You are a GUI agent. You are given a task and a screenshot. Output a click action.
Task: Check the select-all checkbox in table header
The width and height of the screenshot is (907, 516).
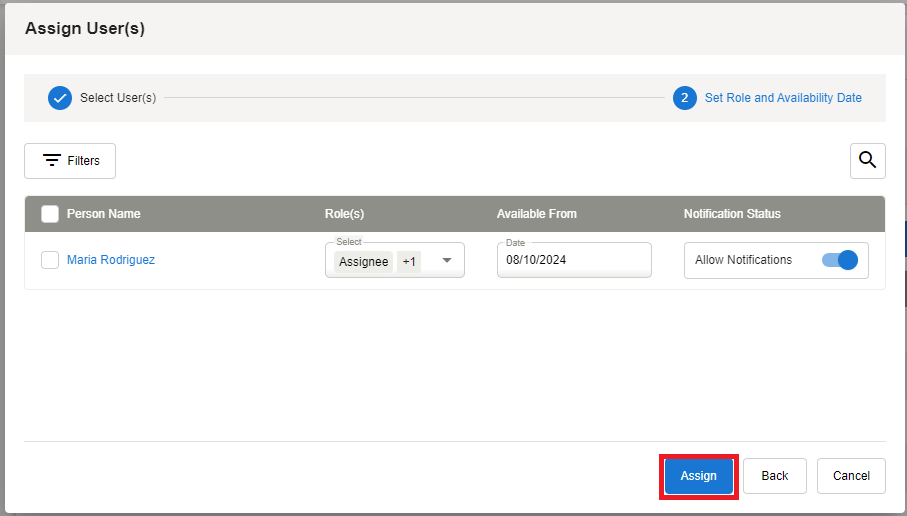(50, 213)
